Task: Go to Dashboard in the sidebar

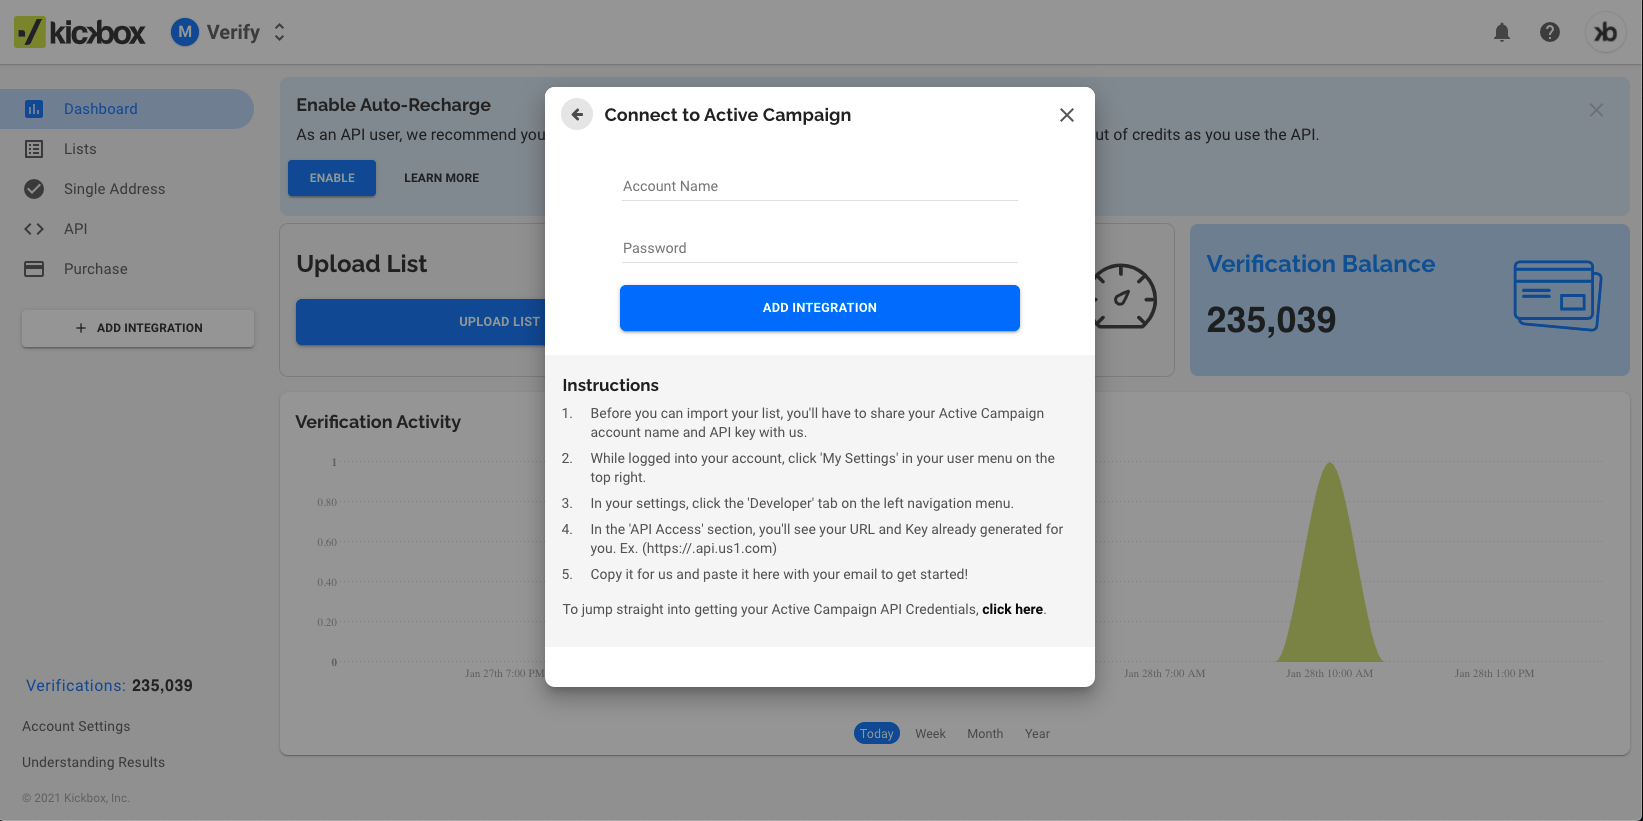Action: (x=127, y=109)
